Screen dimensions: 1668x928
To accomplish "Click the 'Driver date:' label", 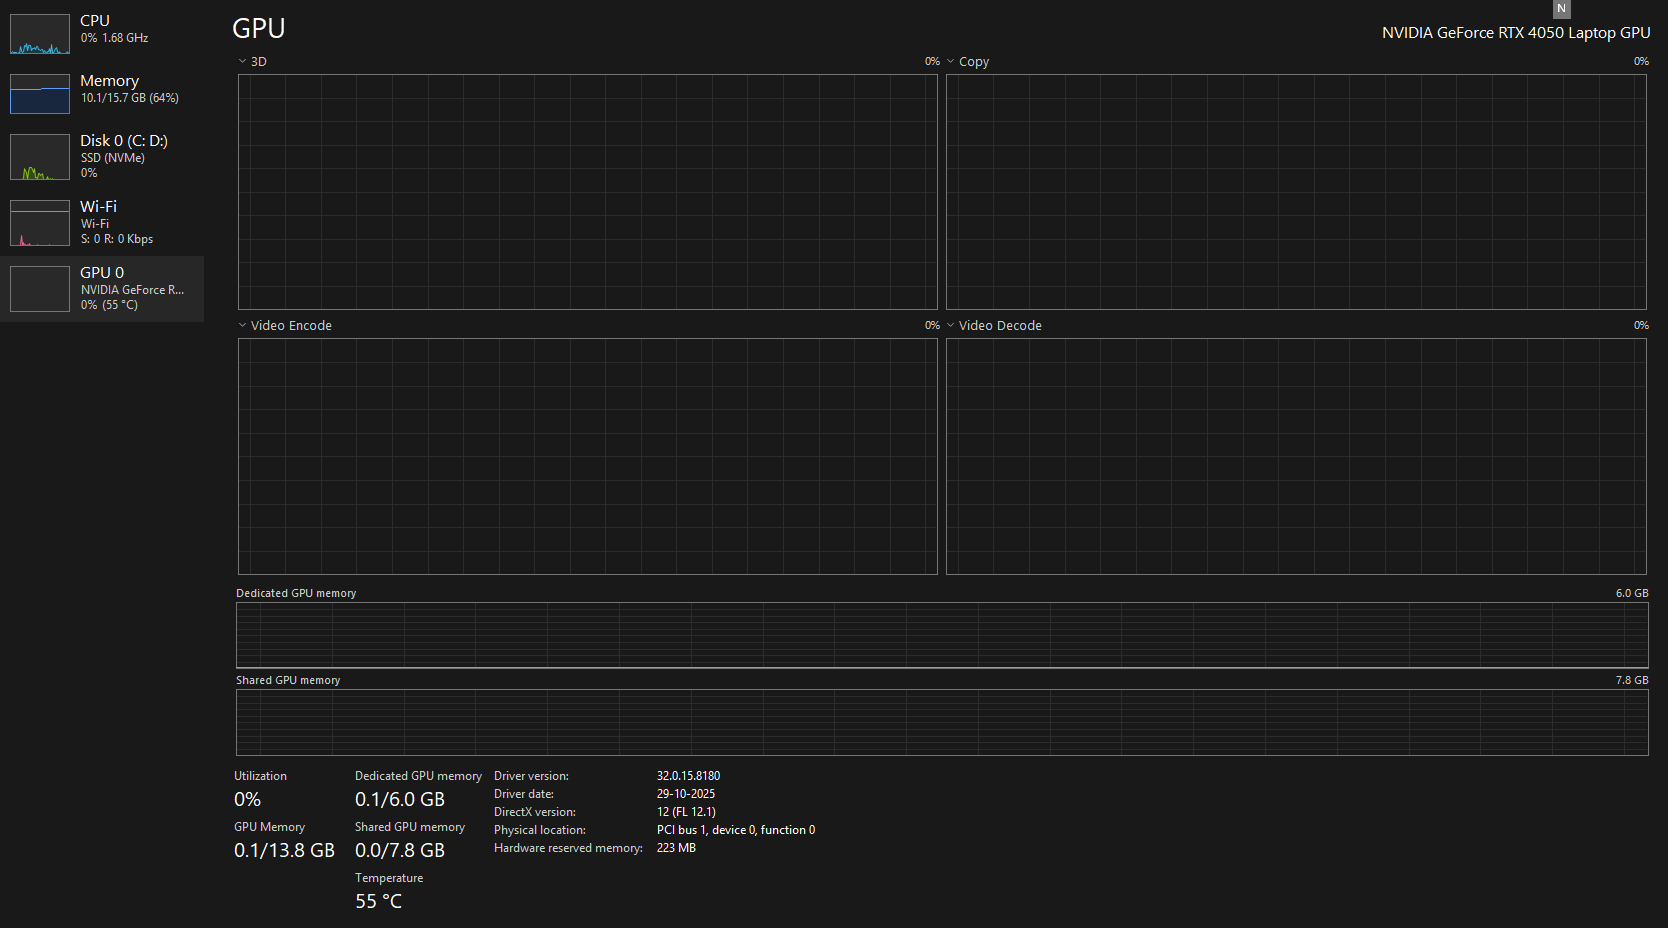I will pyautogui.click(x=524, y=794).
